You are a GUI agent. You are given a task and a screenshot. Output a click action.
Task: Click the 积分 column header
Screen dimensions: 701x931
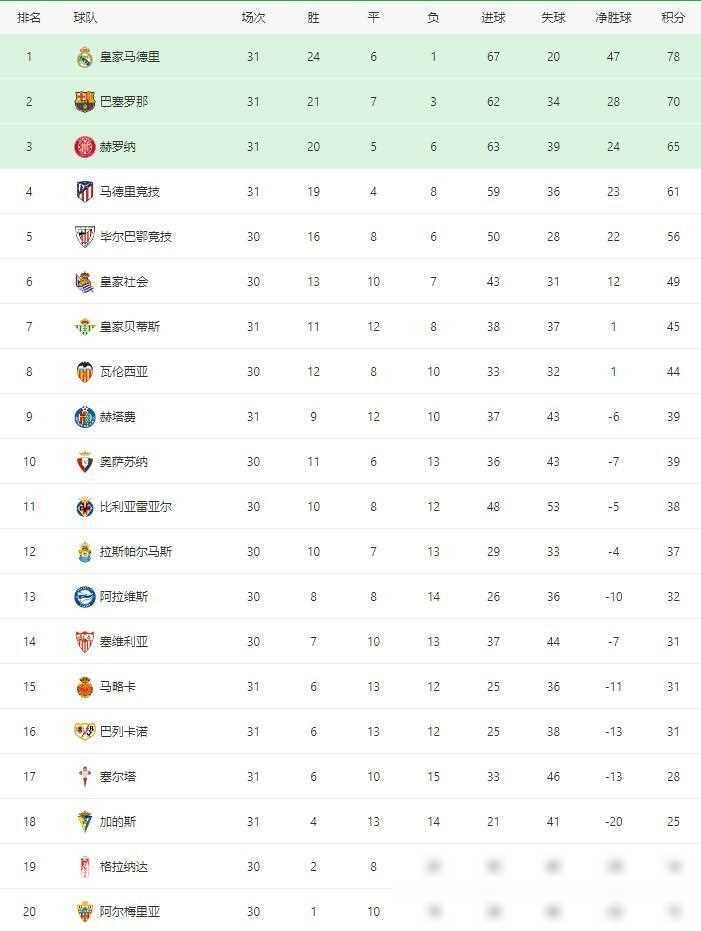[673, 18]
